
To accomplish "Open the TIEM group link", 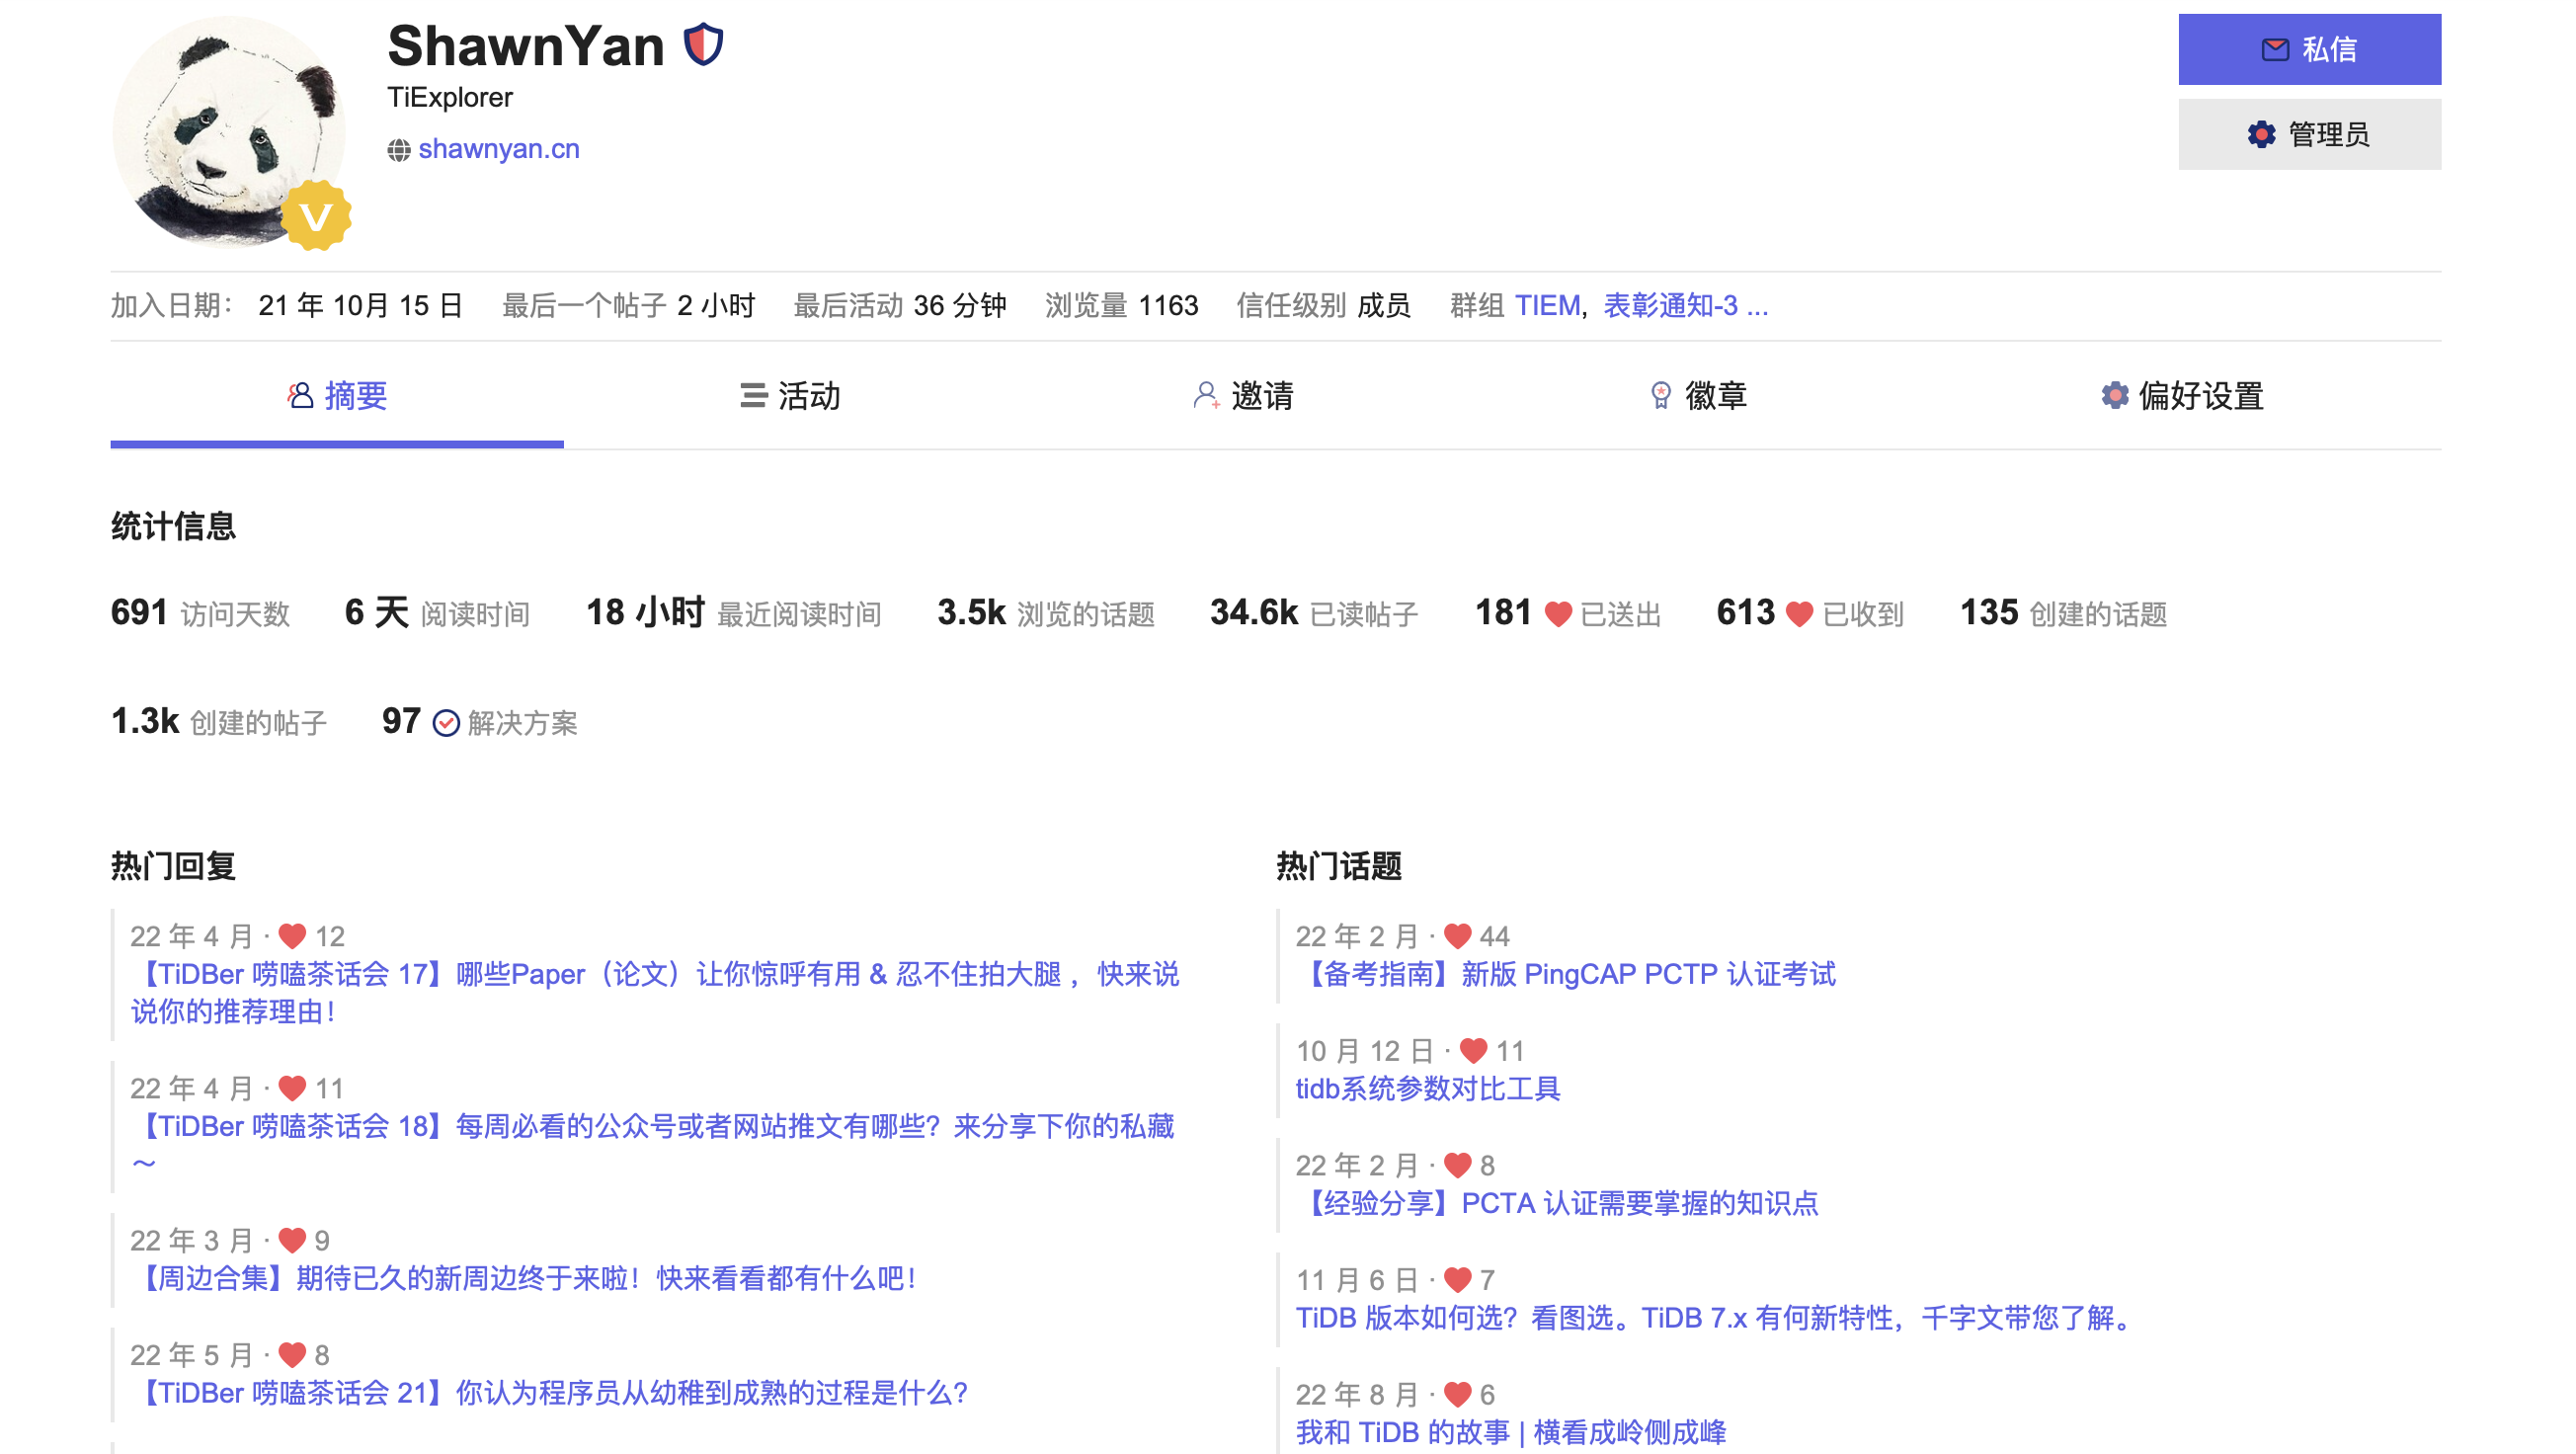I will 1547,305.
